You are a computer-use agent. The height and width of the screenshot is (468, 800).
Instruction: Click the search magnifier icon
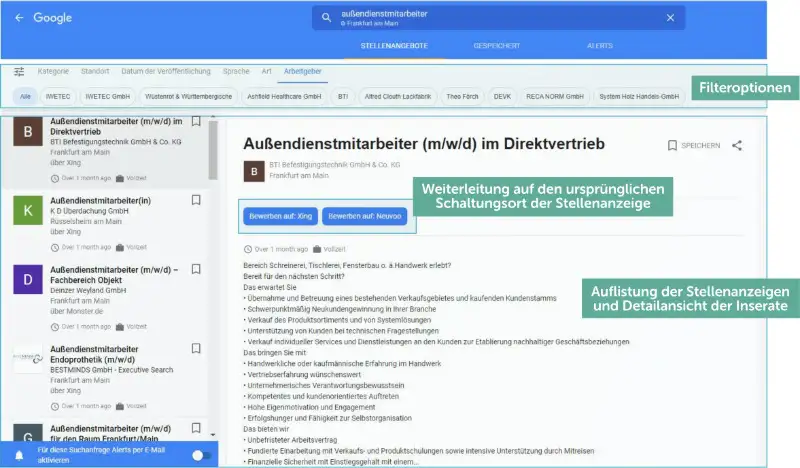coord(327,18)
